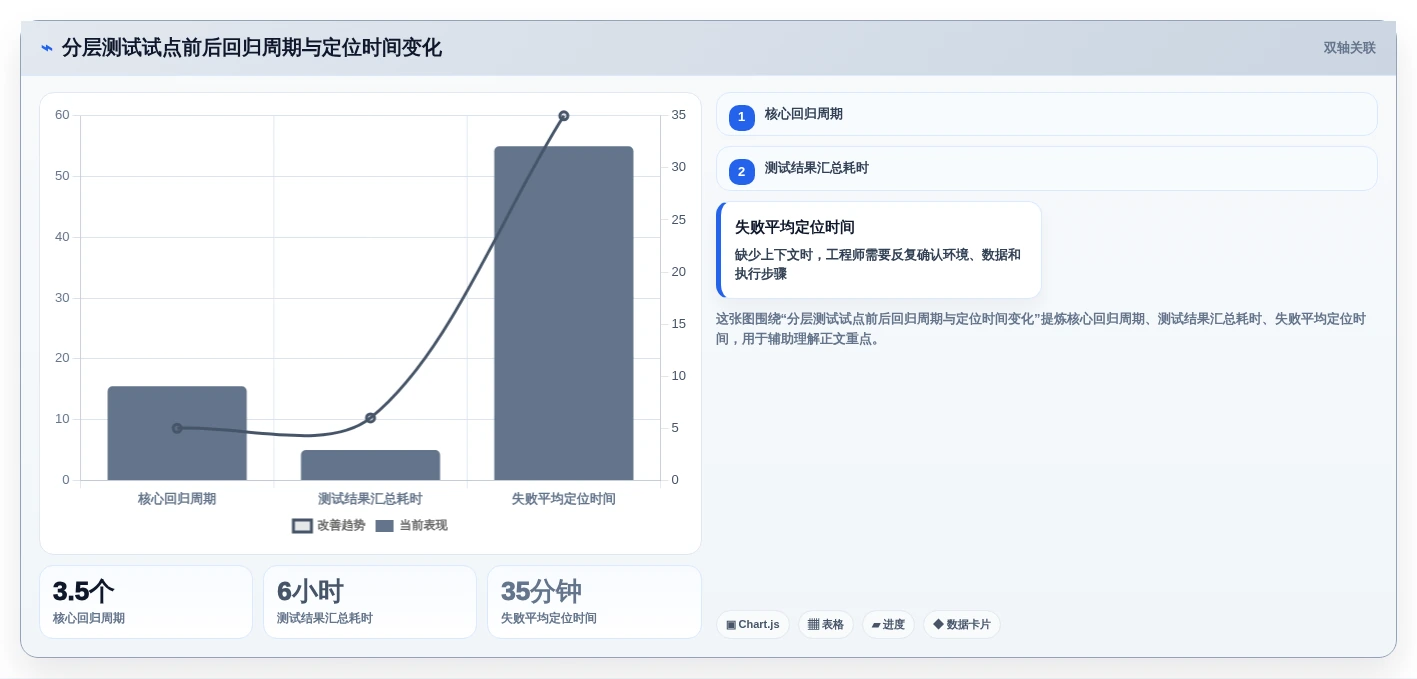Screen dimensions: 1417x679
Task: Click the x-axis label 核心回归周期
Action: (x=177, y=499)
